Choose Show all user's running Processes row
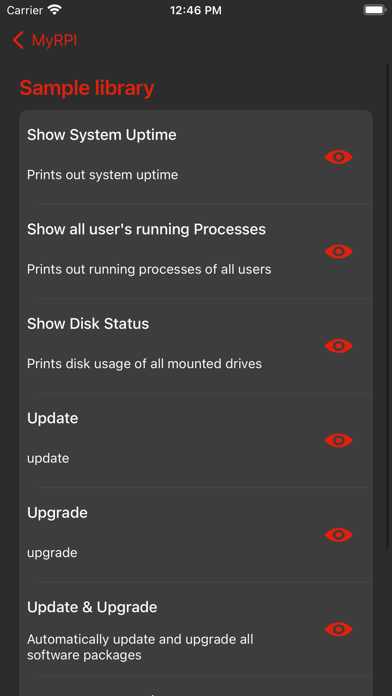392x696 pixels. click(x=196, y=251)
